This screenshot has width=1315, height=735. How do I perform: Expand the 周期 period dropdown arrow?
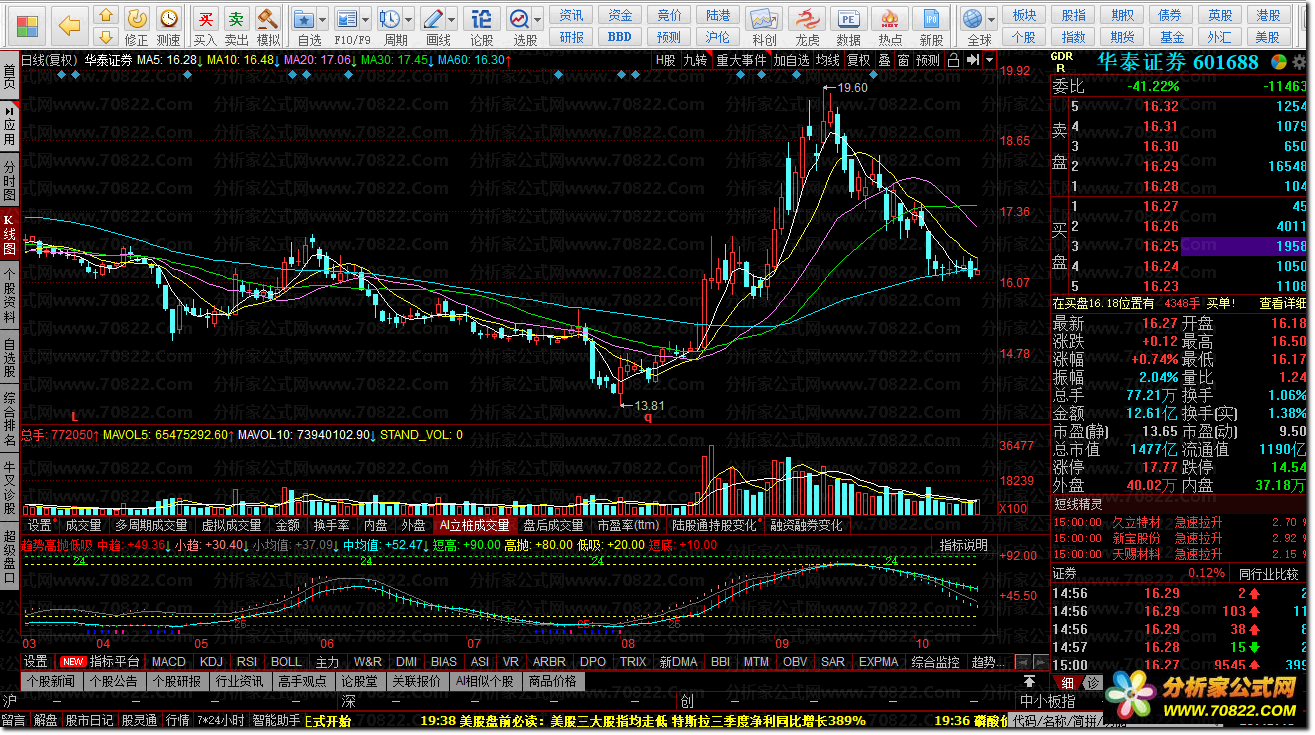point(409,18)
